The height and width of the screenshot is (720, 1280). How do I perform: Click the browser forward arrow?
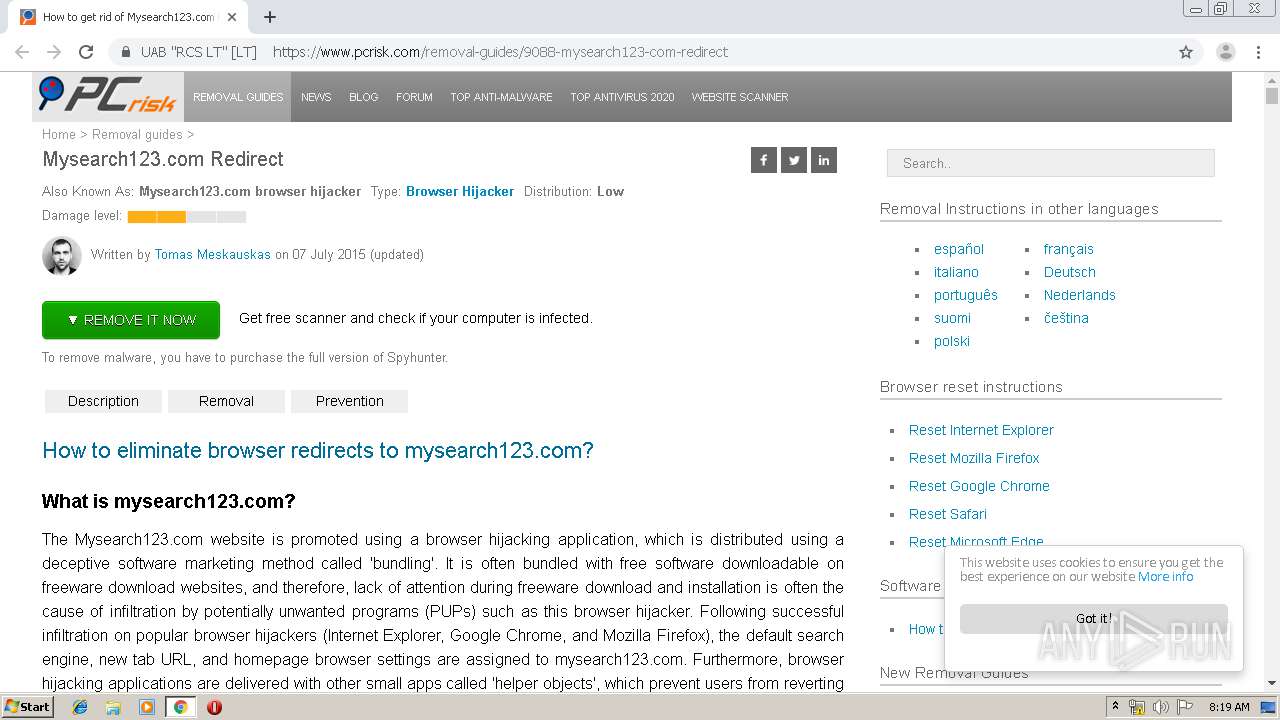54,52
